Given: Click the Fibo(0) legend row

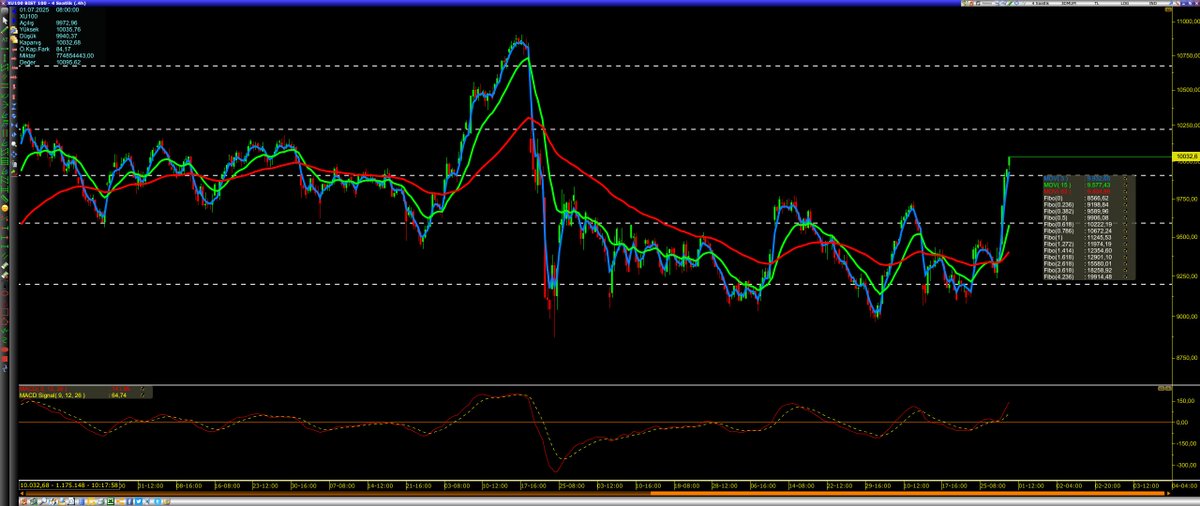Looking at the screenshot, I should [1087, 198].
